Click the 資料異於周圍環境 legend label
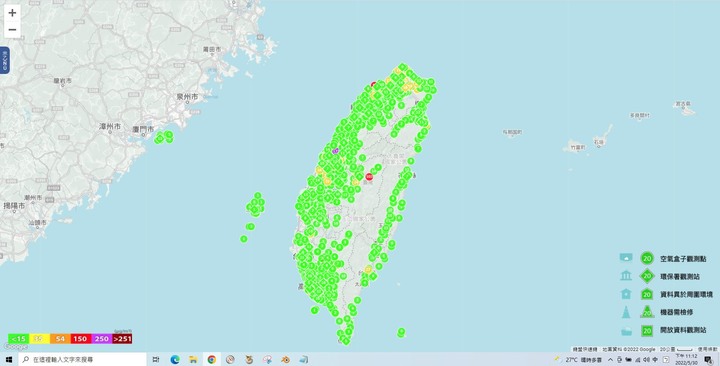 coord(686,294)
